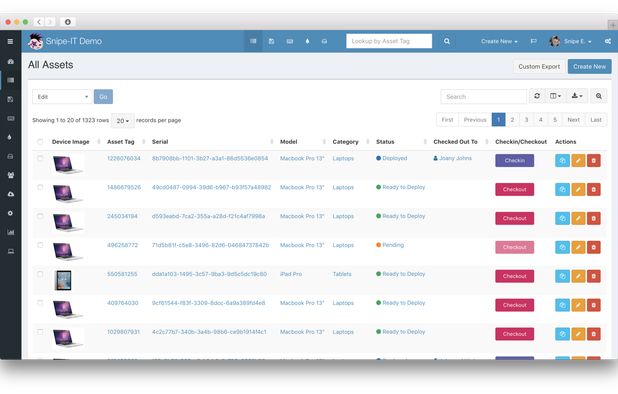618x394 pixels.
Task: Click the Components icon in the top navbar
Action: pyautogui.click(x=324, y=41)
